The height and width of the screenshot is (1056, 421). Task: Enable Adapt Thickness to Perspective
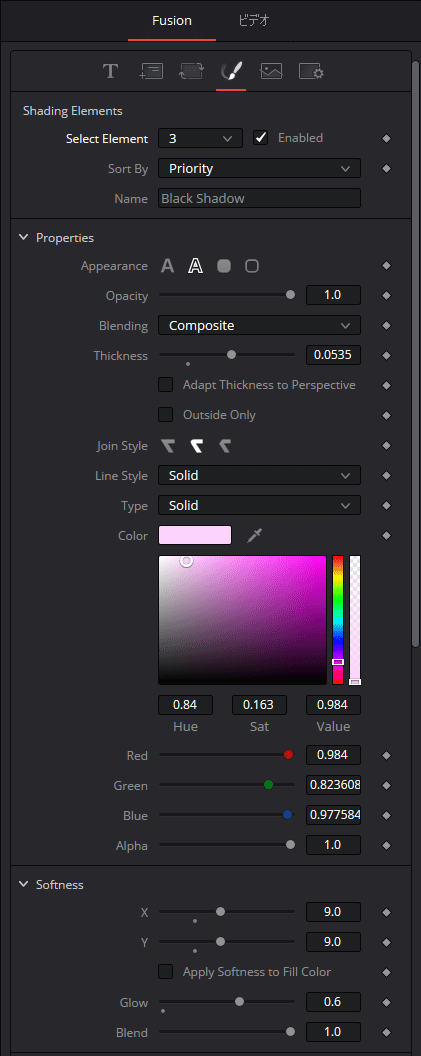click(166, 385)
